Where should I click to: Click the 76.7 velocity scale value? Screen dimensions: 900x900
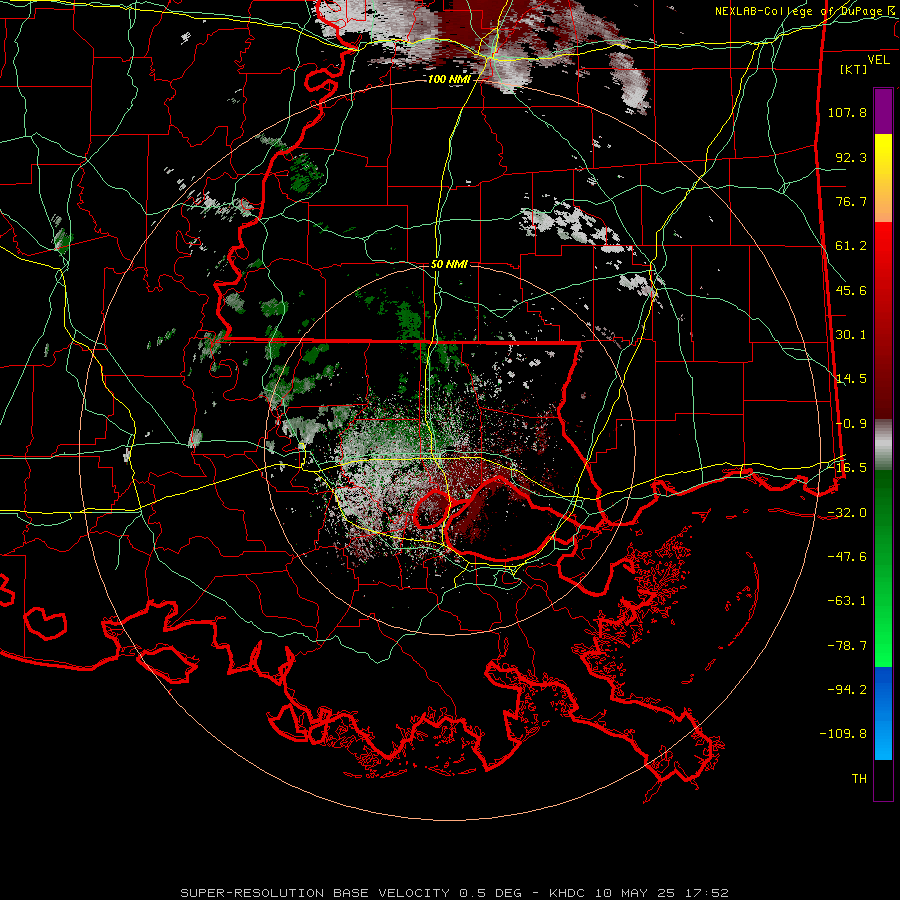click(x=851, y=201)
